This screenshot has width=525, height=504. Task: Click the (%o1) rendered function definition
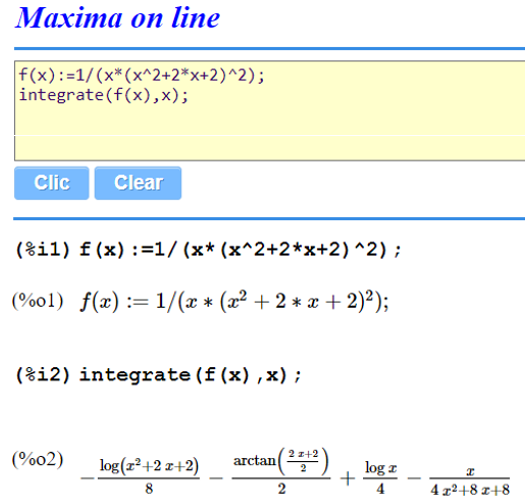[x=234, y=301]
